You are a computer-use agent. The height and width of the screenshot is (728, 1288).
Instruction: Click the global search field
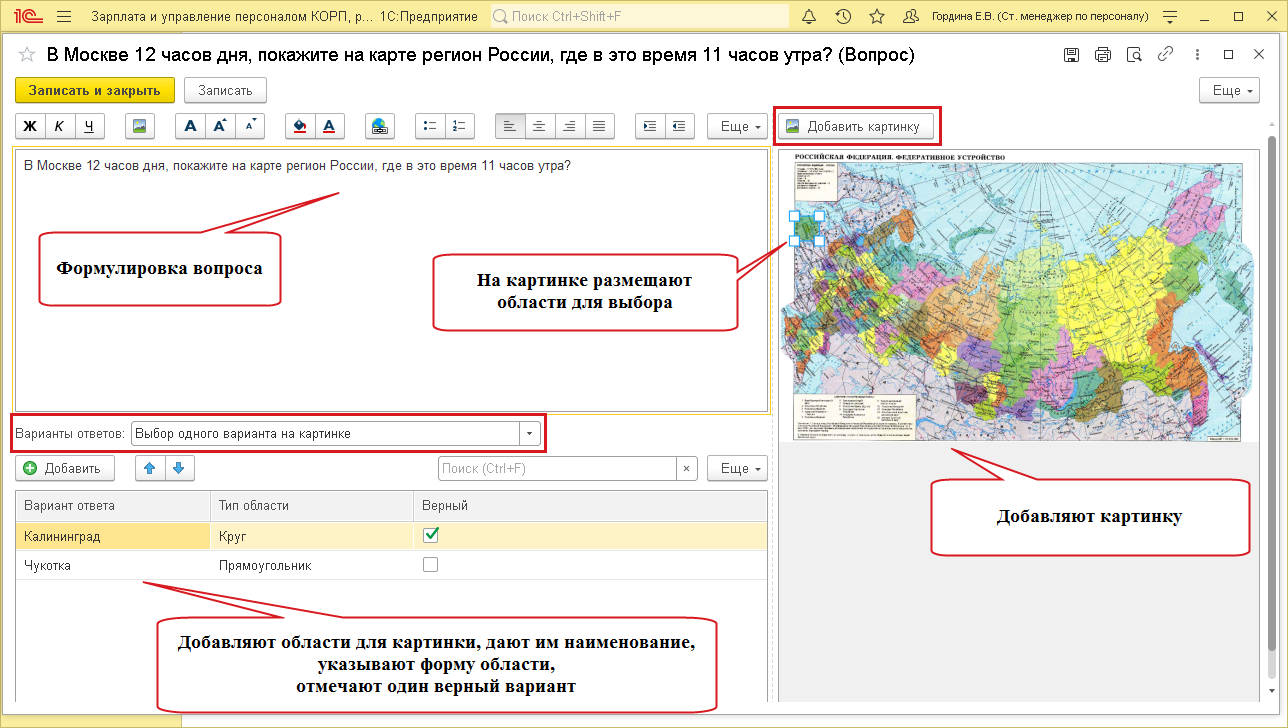(639, 17)
